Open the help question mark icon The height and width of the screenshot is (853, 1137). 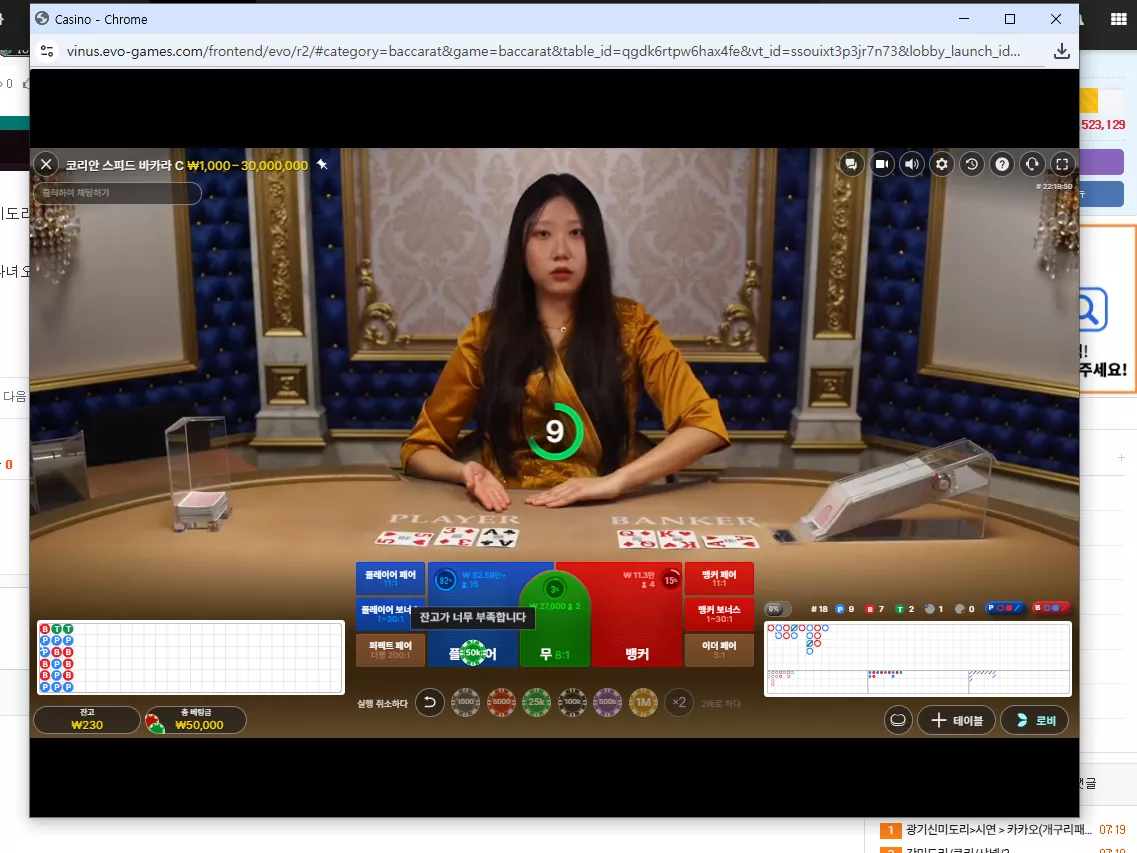[x=1001, y=164]
